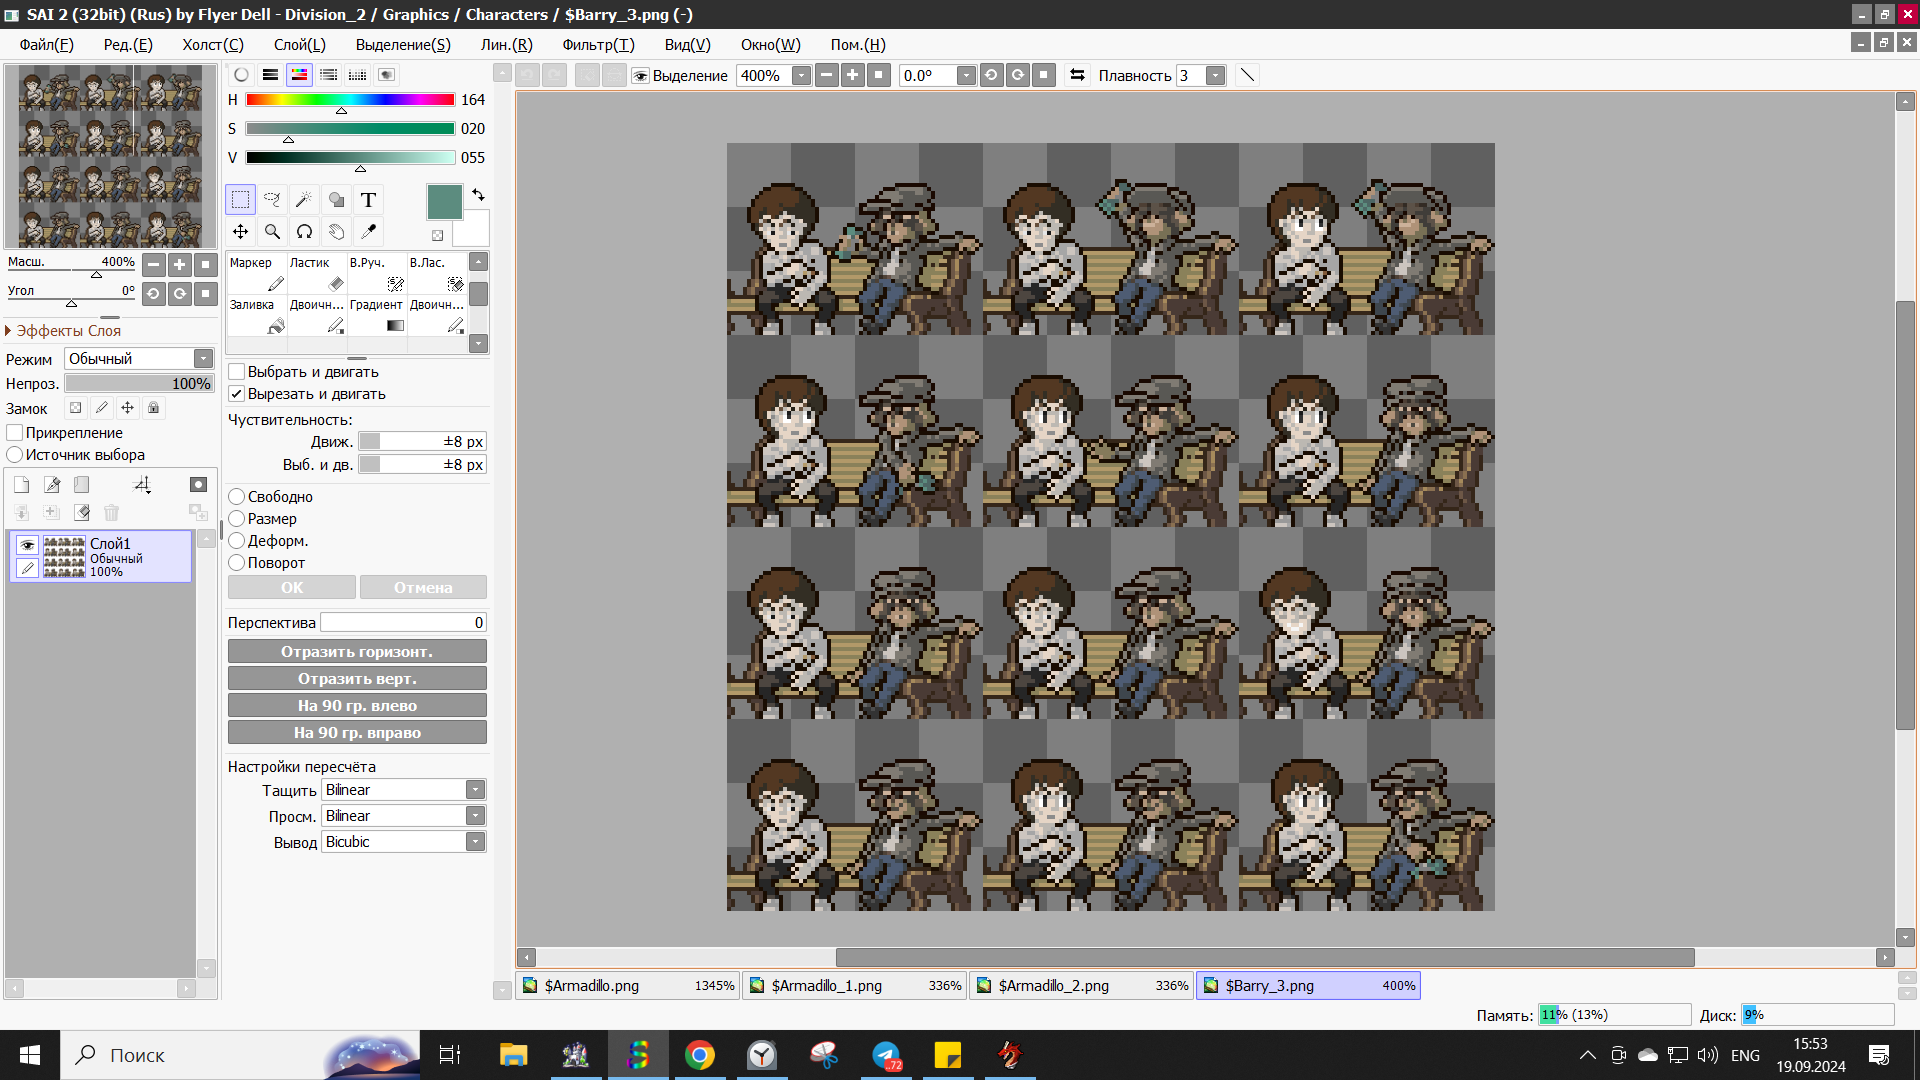Select the Zoom magnifier tool
Screen dimensions: 1920x1080
(272, 232)
